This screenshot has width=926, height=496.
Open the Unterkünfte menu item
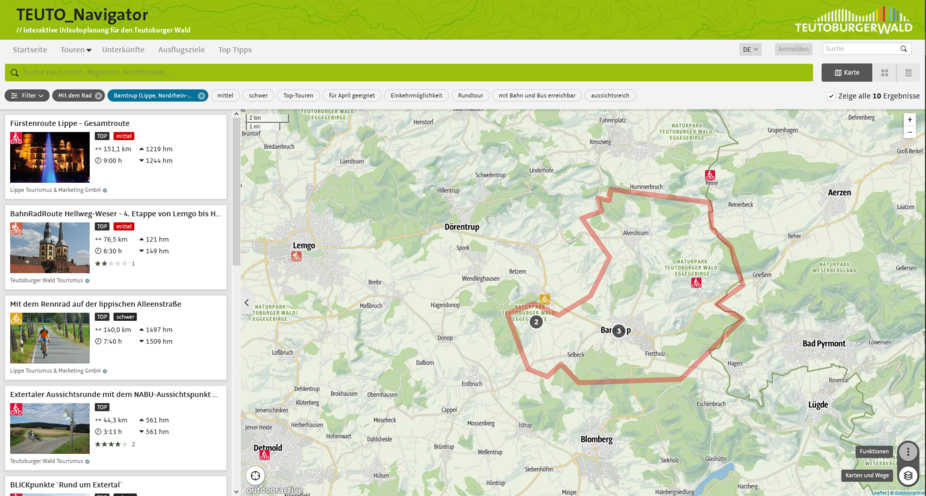(123, 49)
